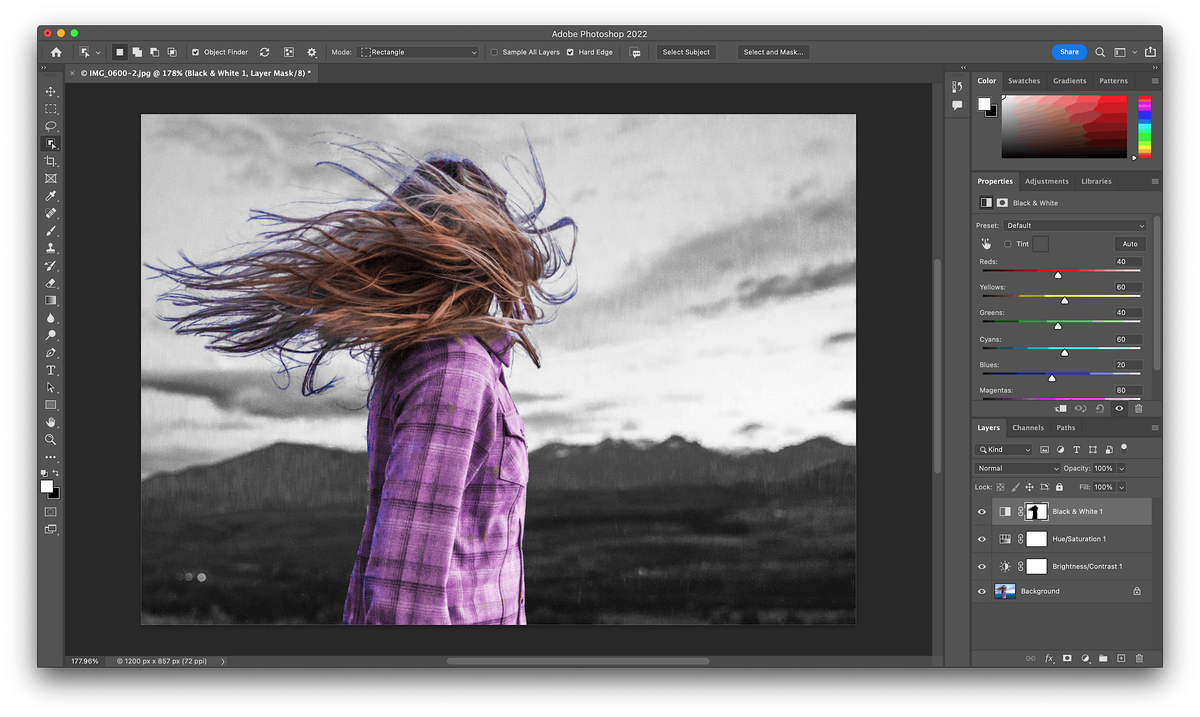1200x717 pixels.
Task: Click the Auto button in Black & White properties
Action: pyautogui.click(x=1129, y=243)
